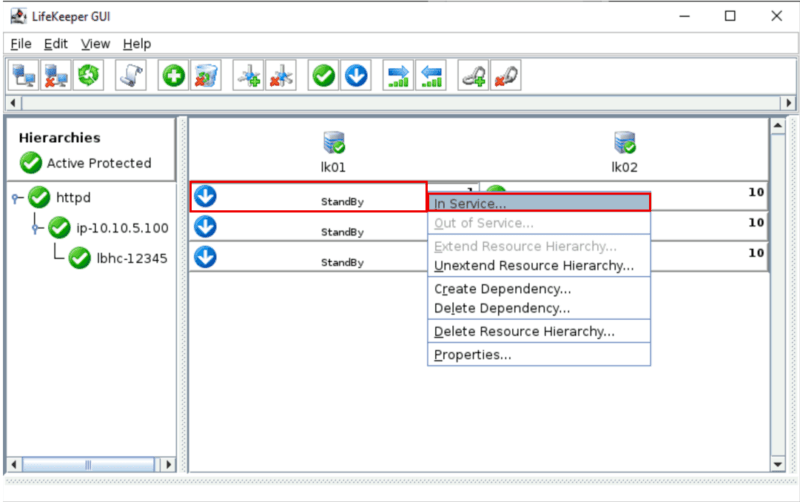The image size is (800, 502).
Task: Open the log viewer scroll icon
Action: pyautogui.click(x=130, y=75)
